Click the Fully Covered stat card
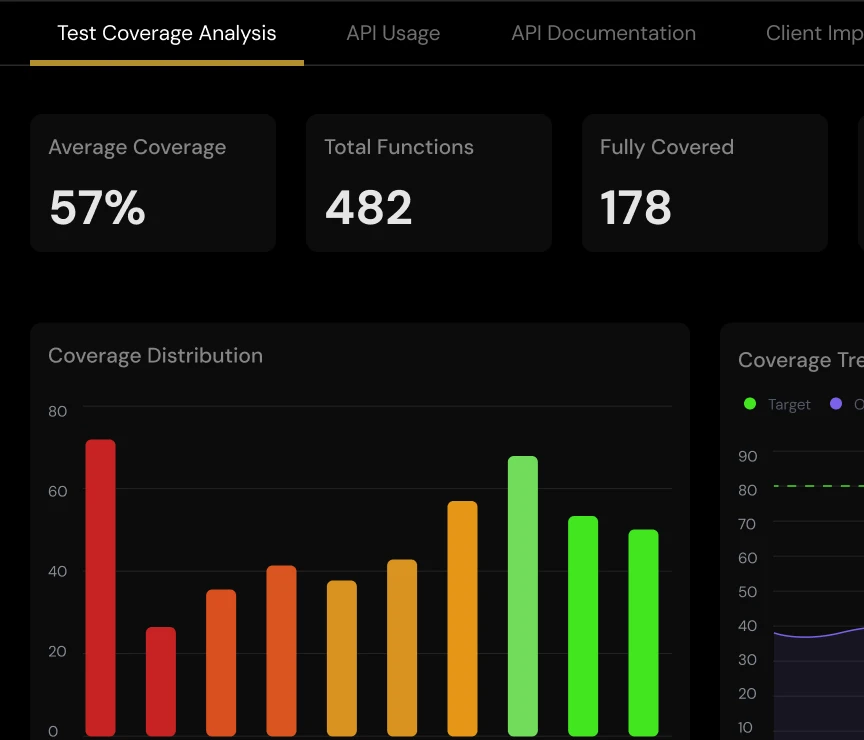 (704, 182)
